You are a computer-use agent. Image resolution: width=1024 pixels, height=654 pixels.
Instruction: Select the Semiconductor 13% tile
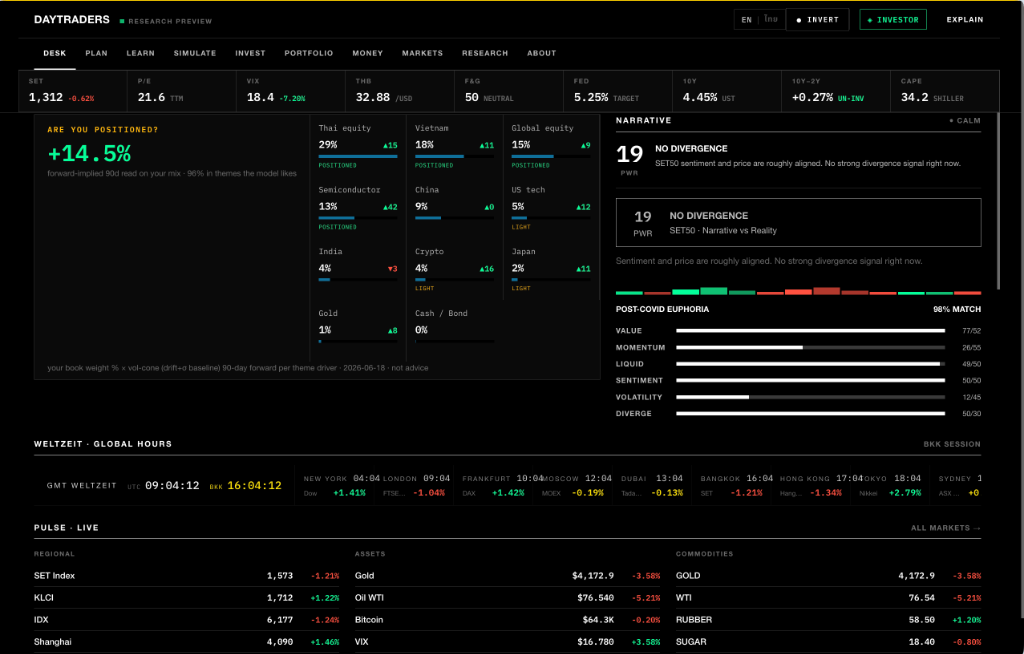tap(358, 208)
